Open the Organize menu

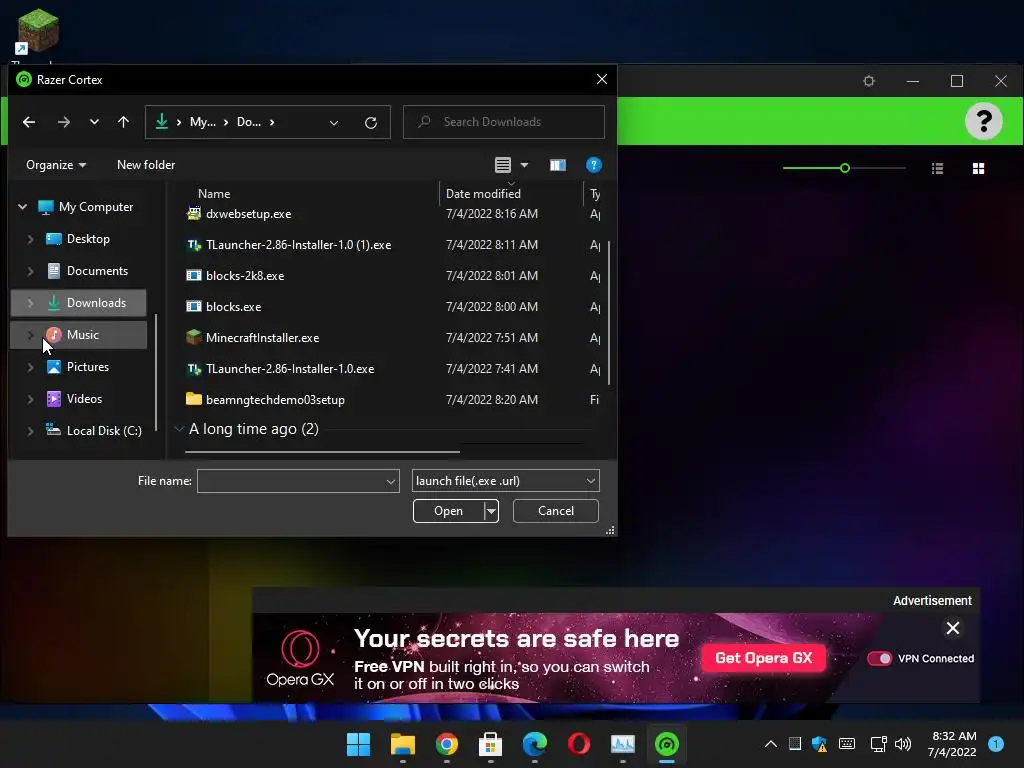56,165
